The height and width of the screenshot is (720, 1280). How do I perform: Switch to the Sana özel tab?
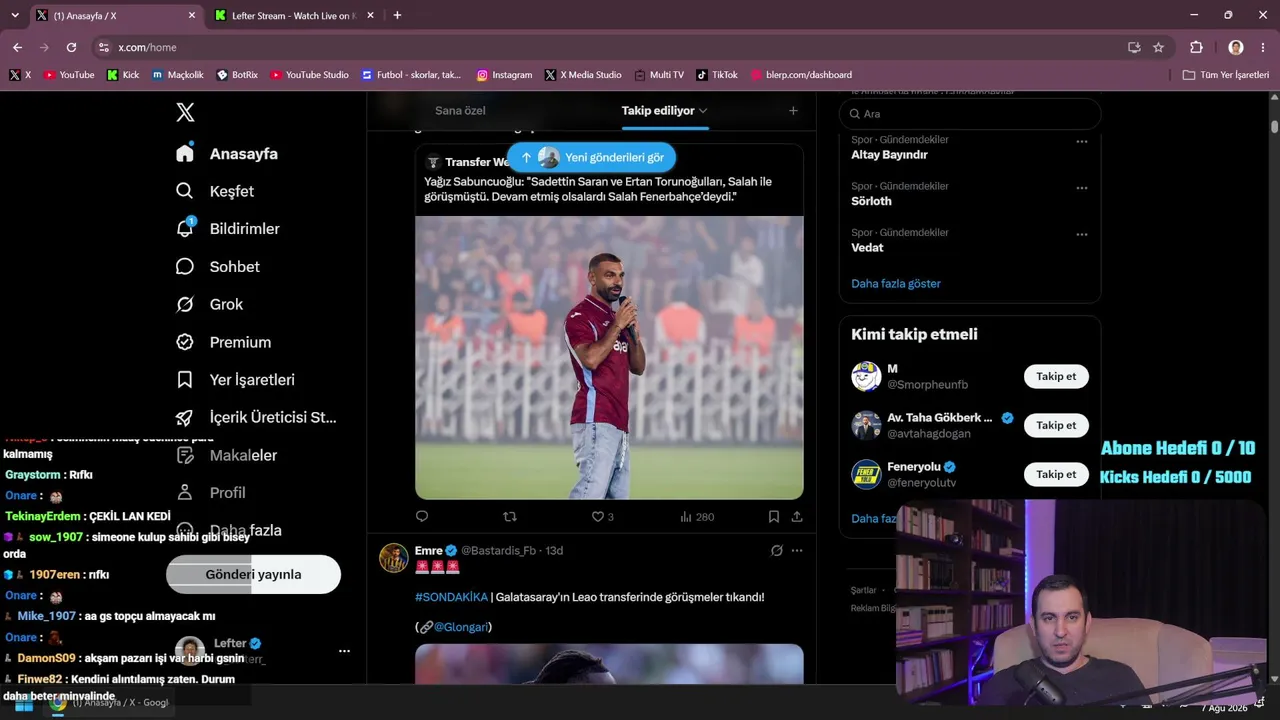tap(460, 111)
